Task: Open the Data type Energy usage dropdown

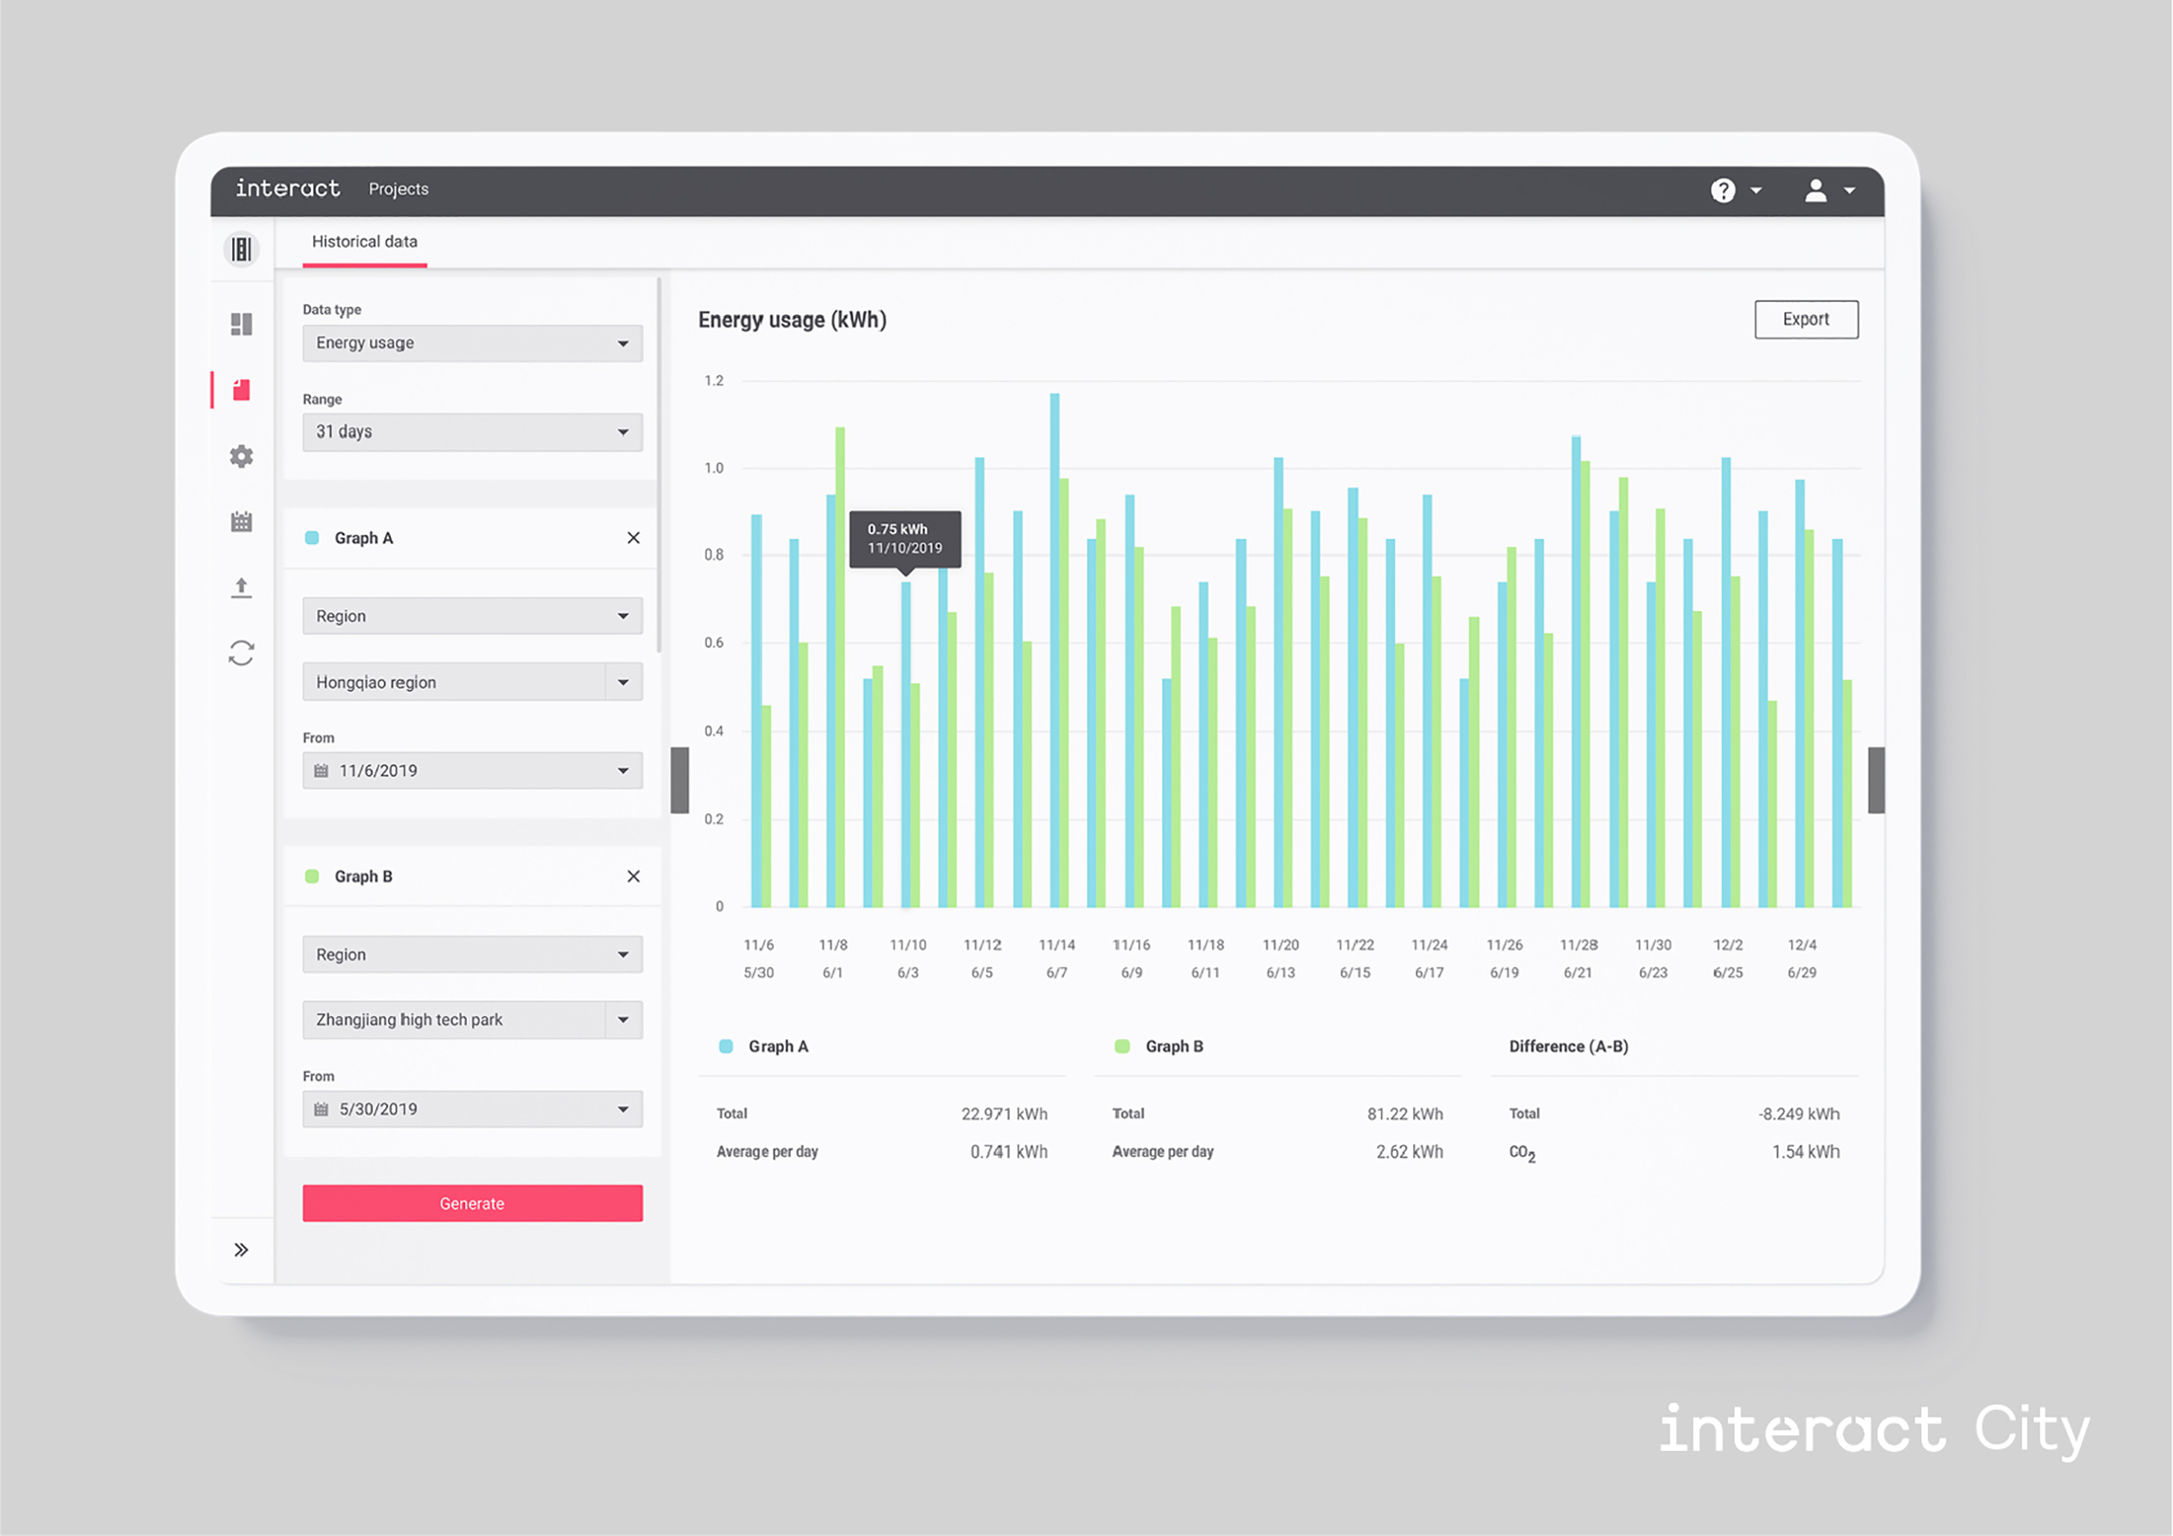Action: coord(472,343)
